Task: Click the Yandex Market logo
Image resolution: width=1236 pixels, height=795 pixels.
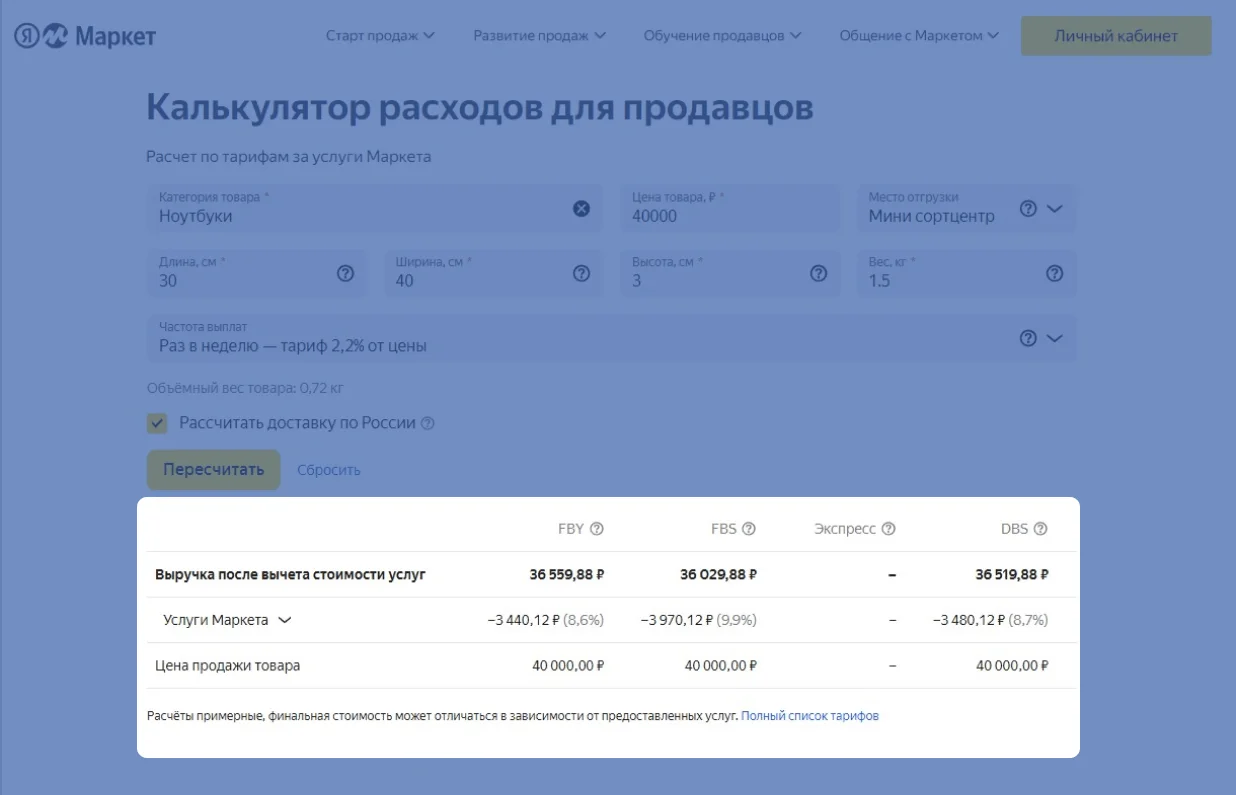Action: [x=85, y=37]
